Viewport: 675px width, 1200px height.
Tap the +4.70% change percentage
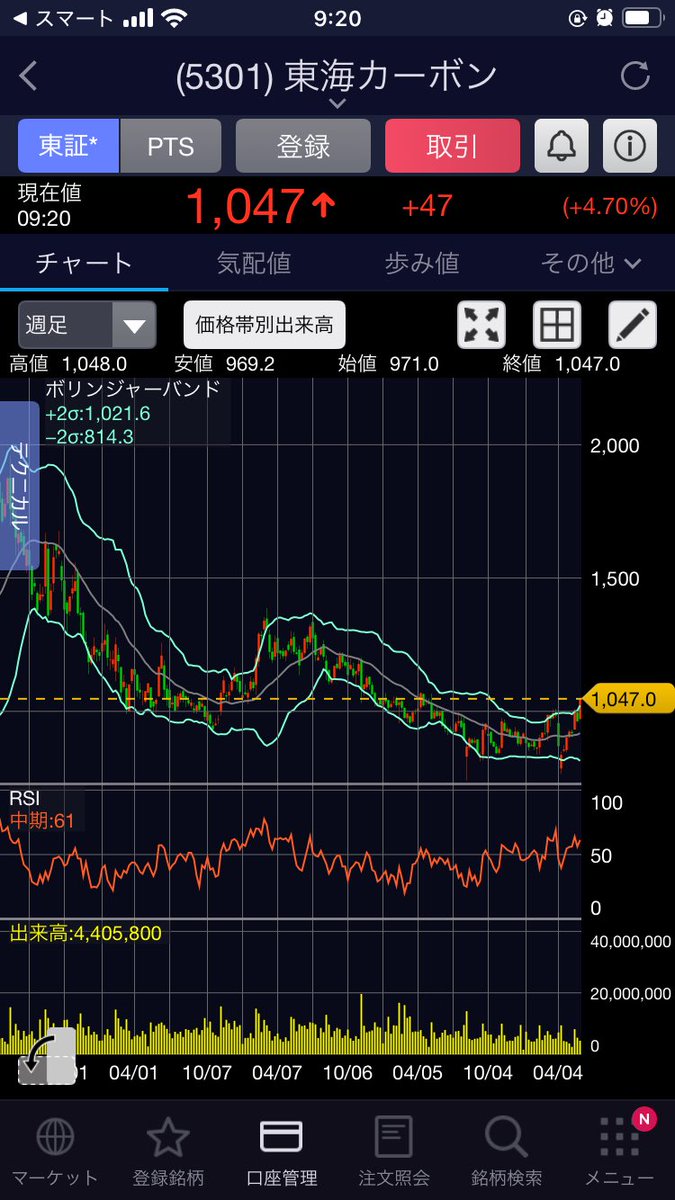tap(610, 207)
